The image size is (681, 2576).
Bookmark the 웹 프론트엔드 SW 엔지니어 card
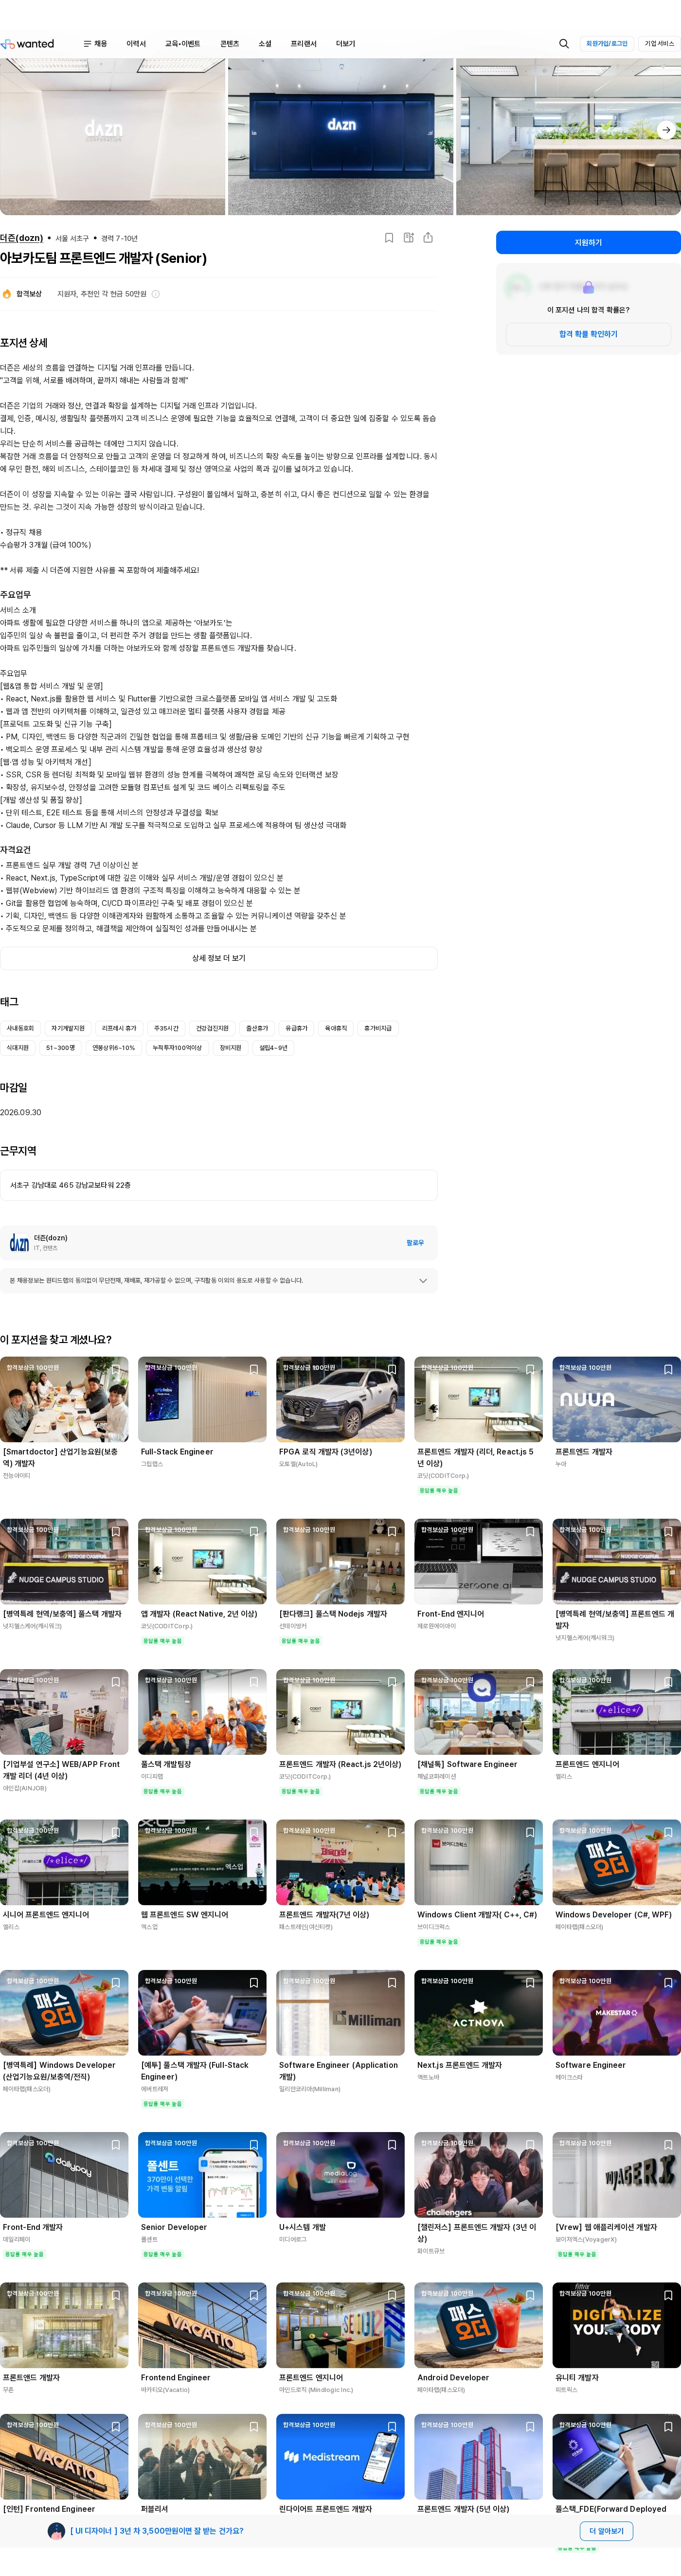pos(254,1832)
